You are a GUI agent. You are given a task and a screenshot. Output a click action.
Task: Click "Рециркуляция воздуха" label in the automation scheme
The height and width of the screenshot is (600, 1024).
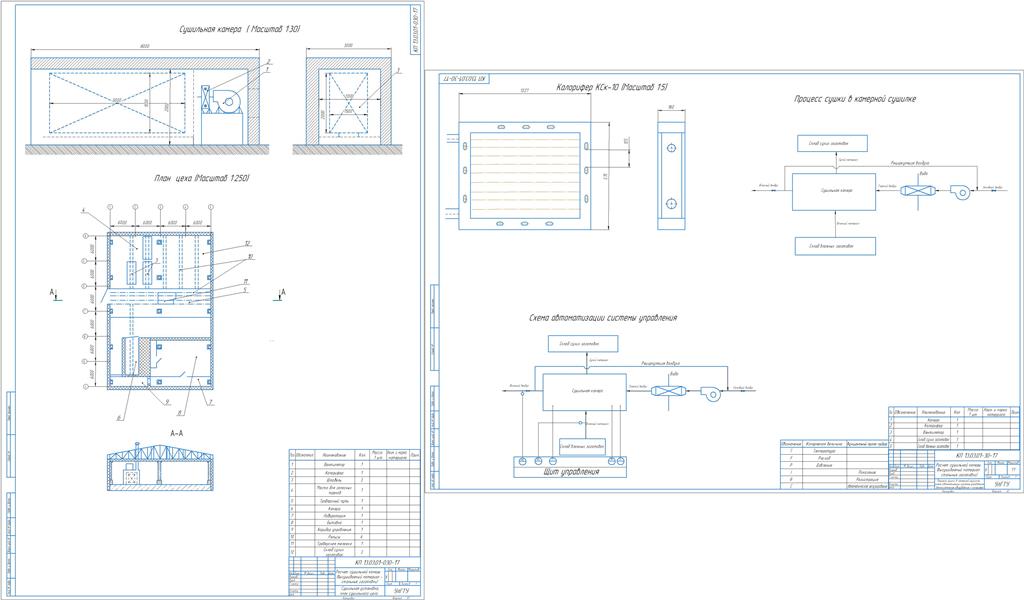(660, 364)
